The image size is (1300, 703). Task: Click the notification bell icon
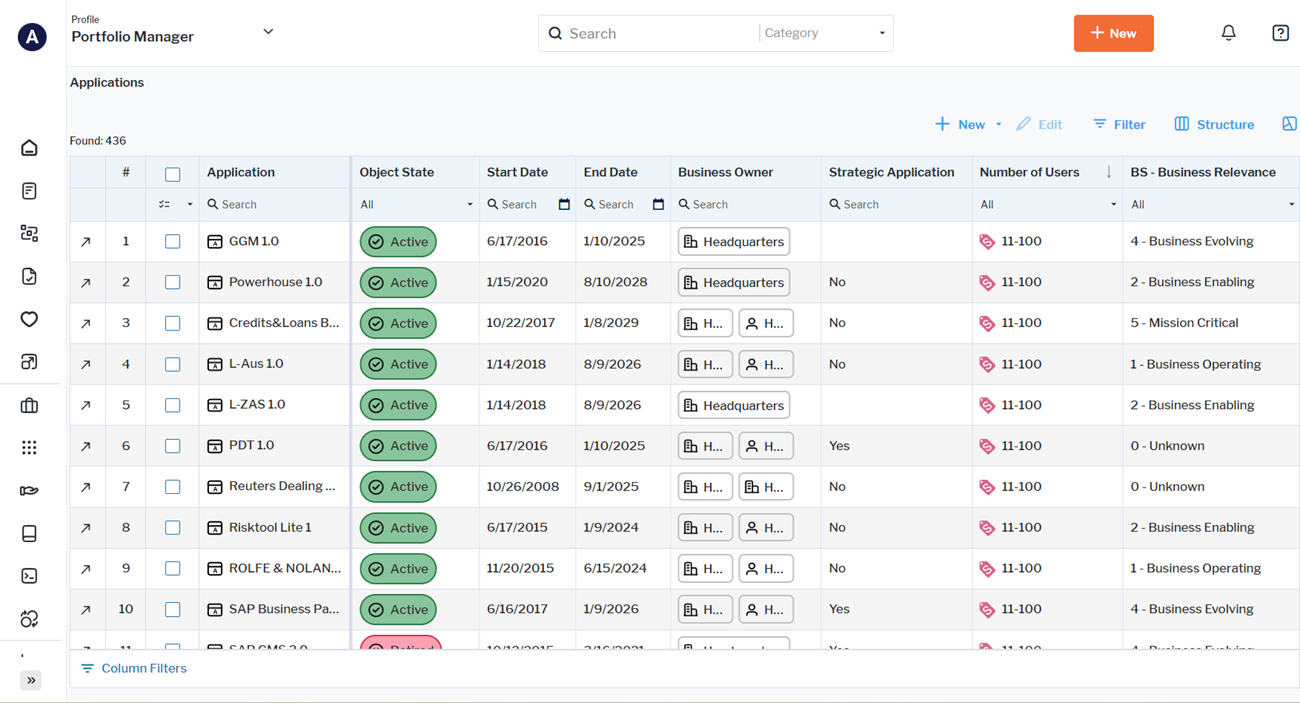[x=1228, y=33]
